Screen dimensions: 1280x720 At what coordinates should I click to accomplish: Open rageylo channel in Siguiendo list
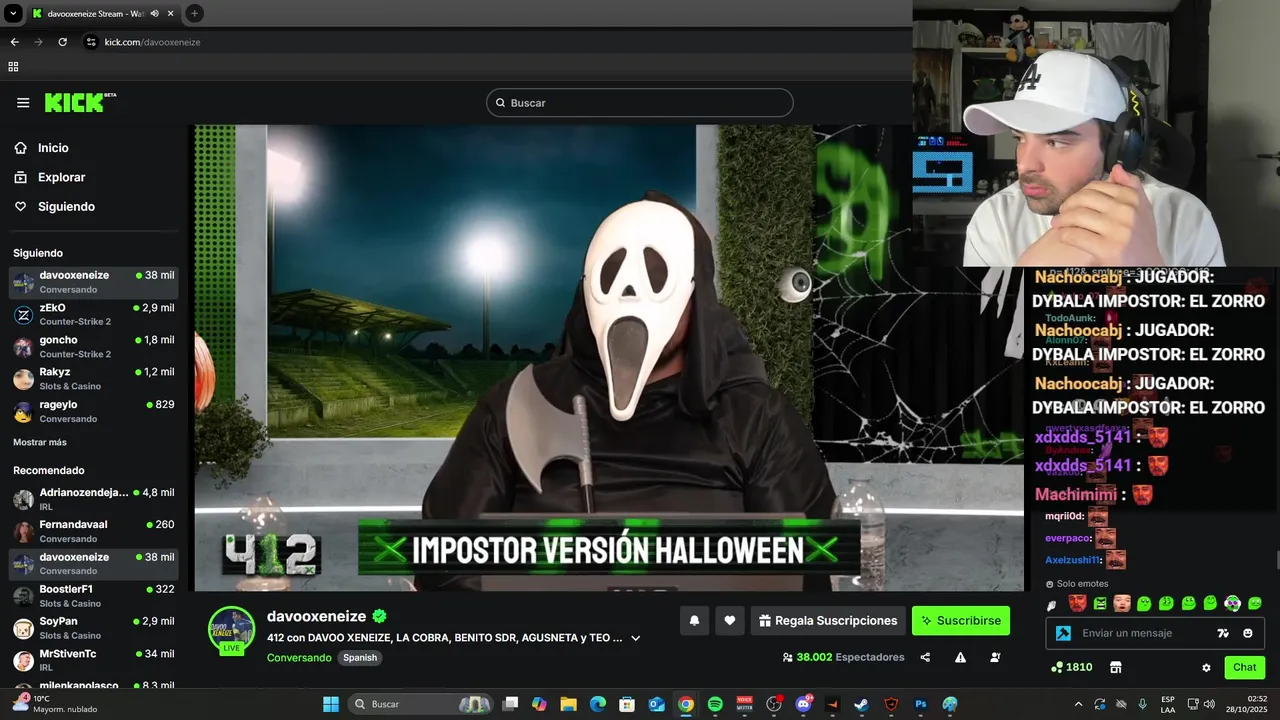(x=94, y=411)
